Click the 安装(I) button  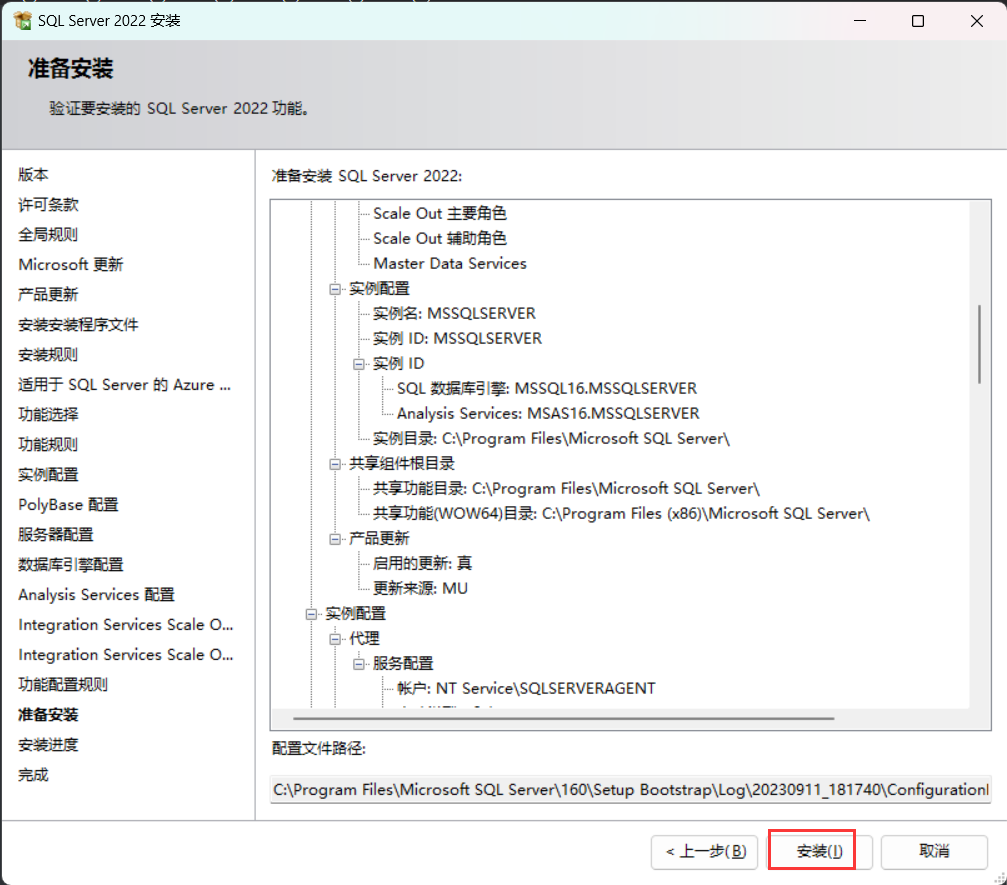coord(819,851)
